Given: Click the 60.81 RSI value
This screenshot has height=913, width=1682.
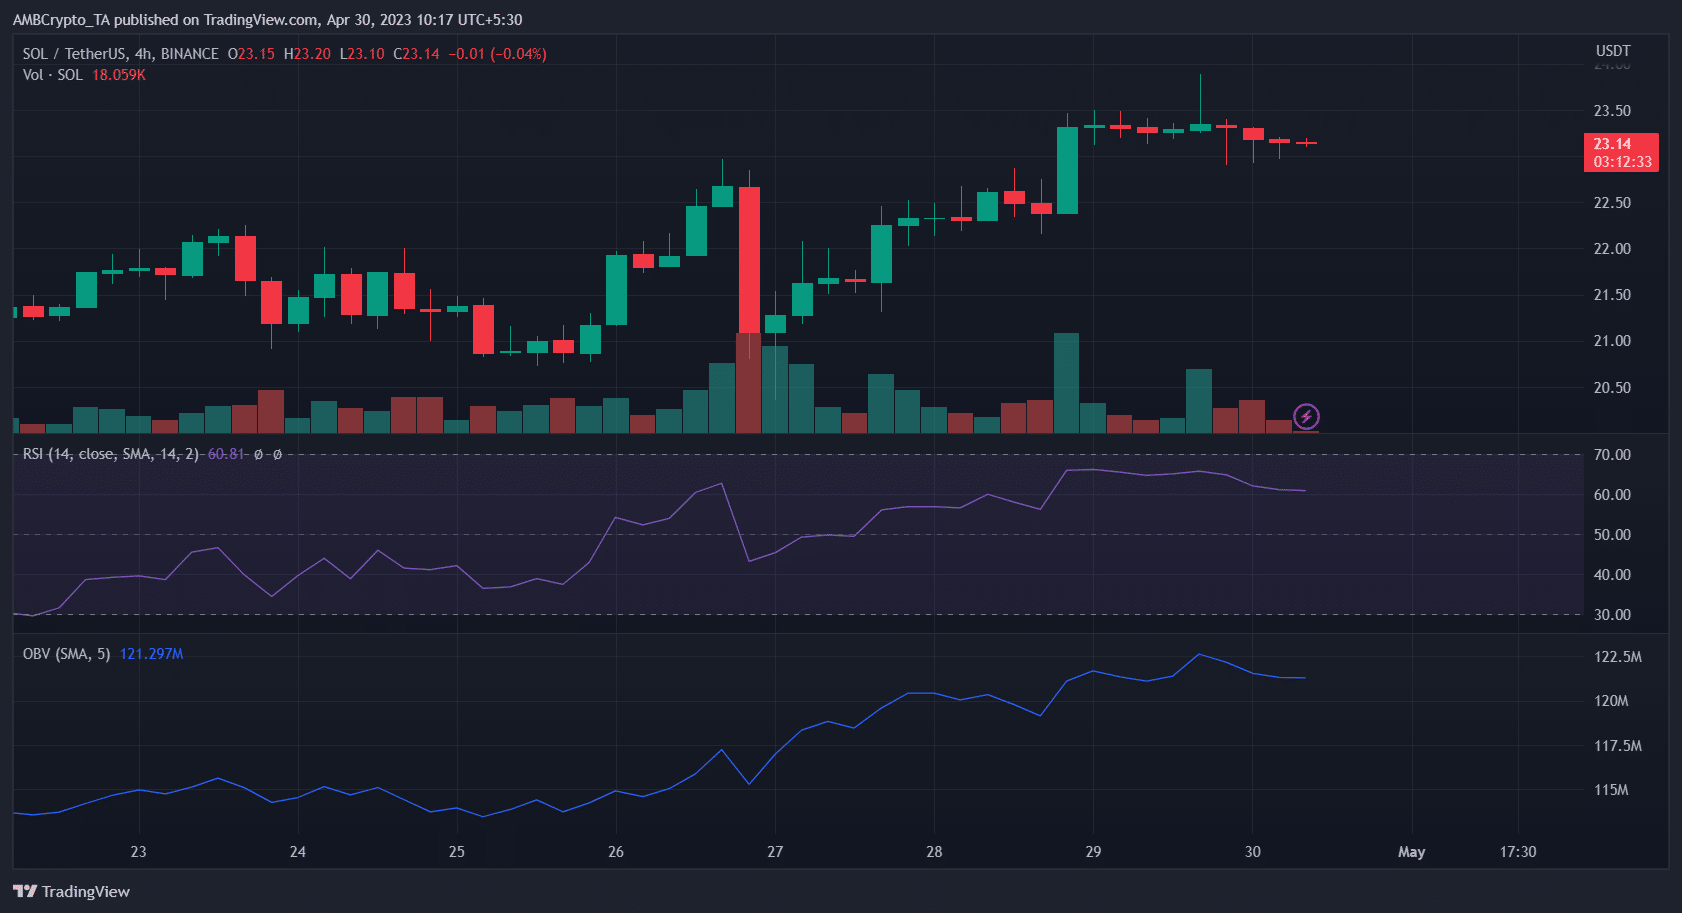Looking at the screenshot, I should coord(226,454).
